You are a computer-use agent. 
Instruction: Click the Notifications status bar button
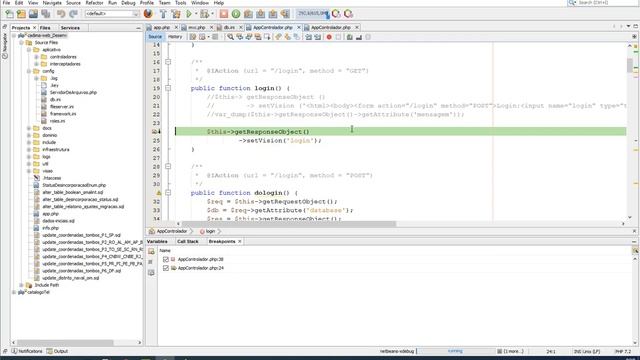coord(27,351)
